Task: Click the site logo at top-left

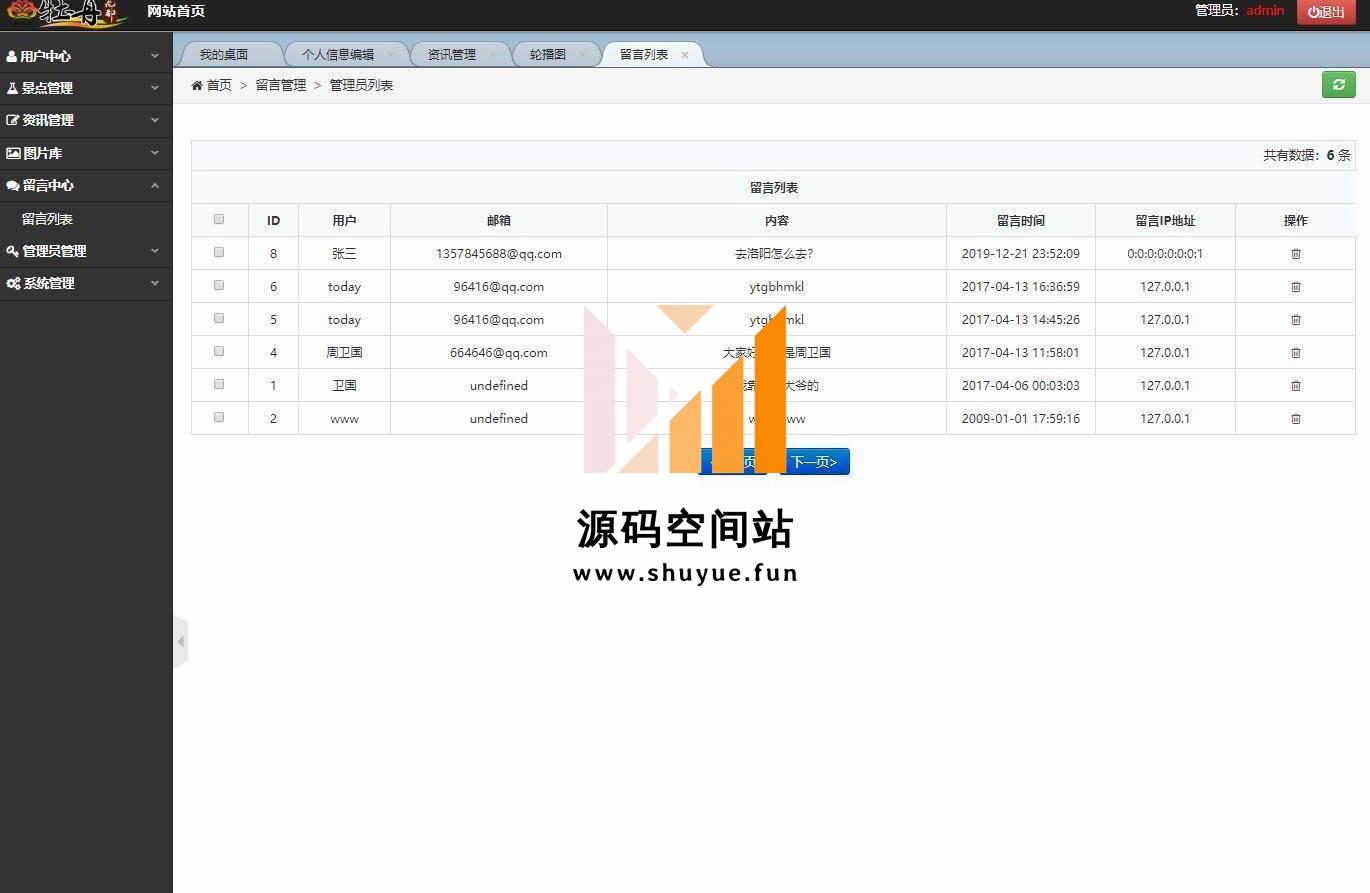Action: point(67,14)
